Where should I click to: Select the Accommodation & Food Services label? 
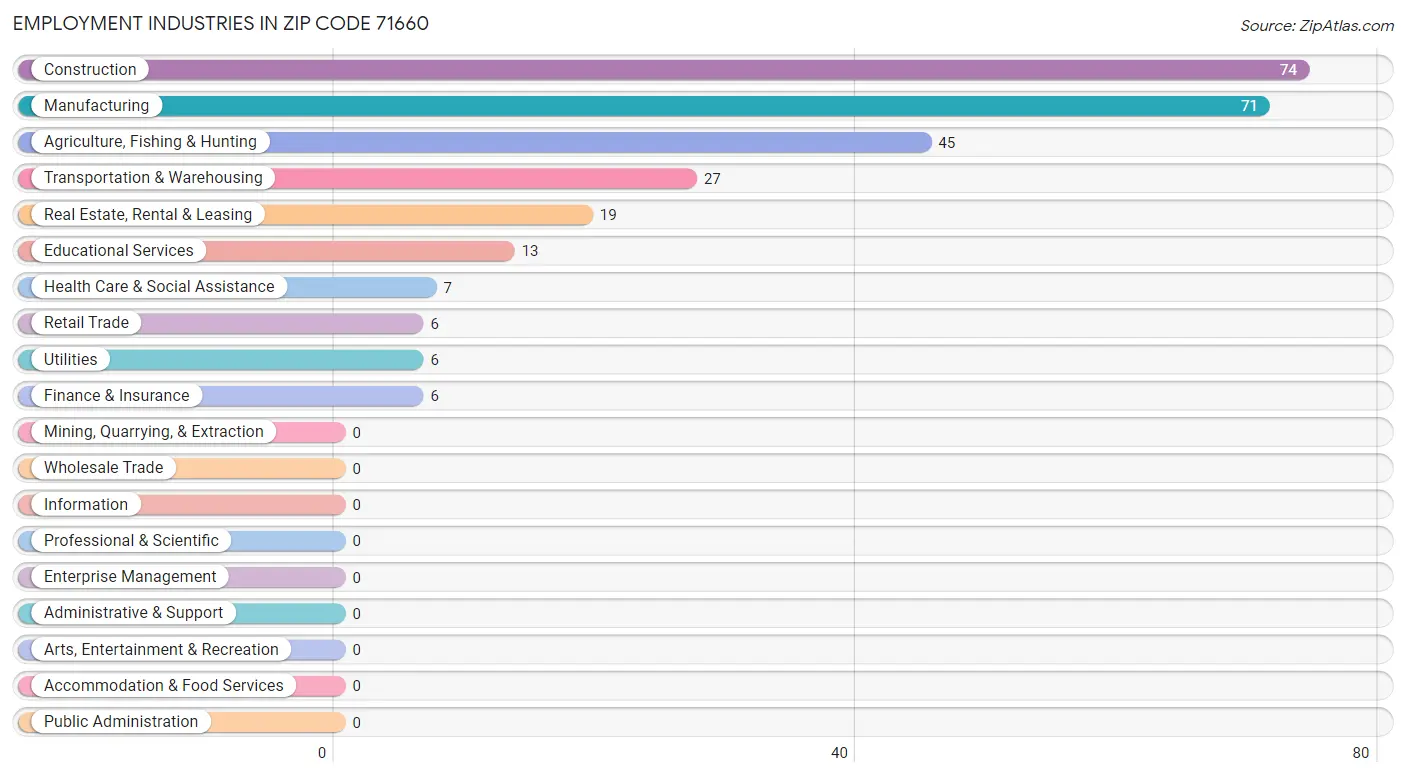tap(164, 686)
